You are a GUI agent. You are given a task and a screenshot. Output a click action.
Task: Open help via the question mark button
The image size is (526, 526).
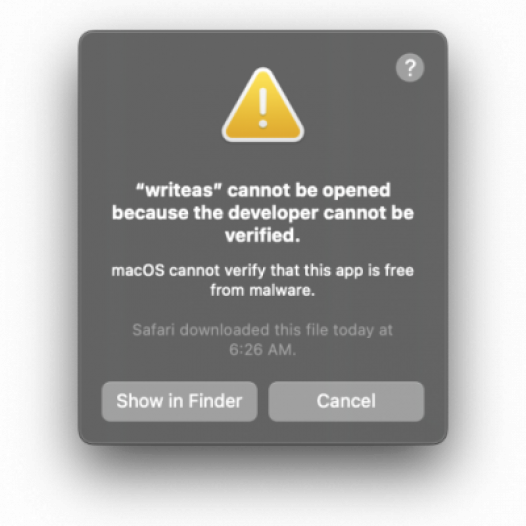coord(410,68)
